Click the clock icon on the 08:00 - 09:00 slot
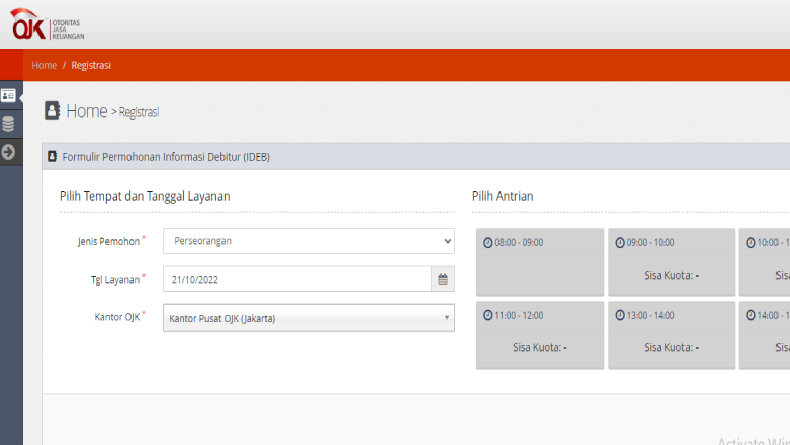790x445 pixels. [x=487, y=243]
